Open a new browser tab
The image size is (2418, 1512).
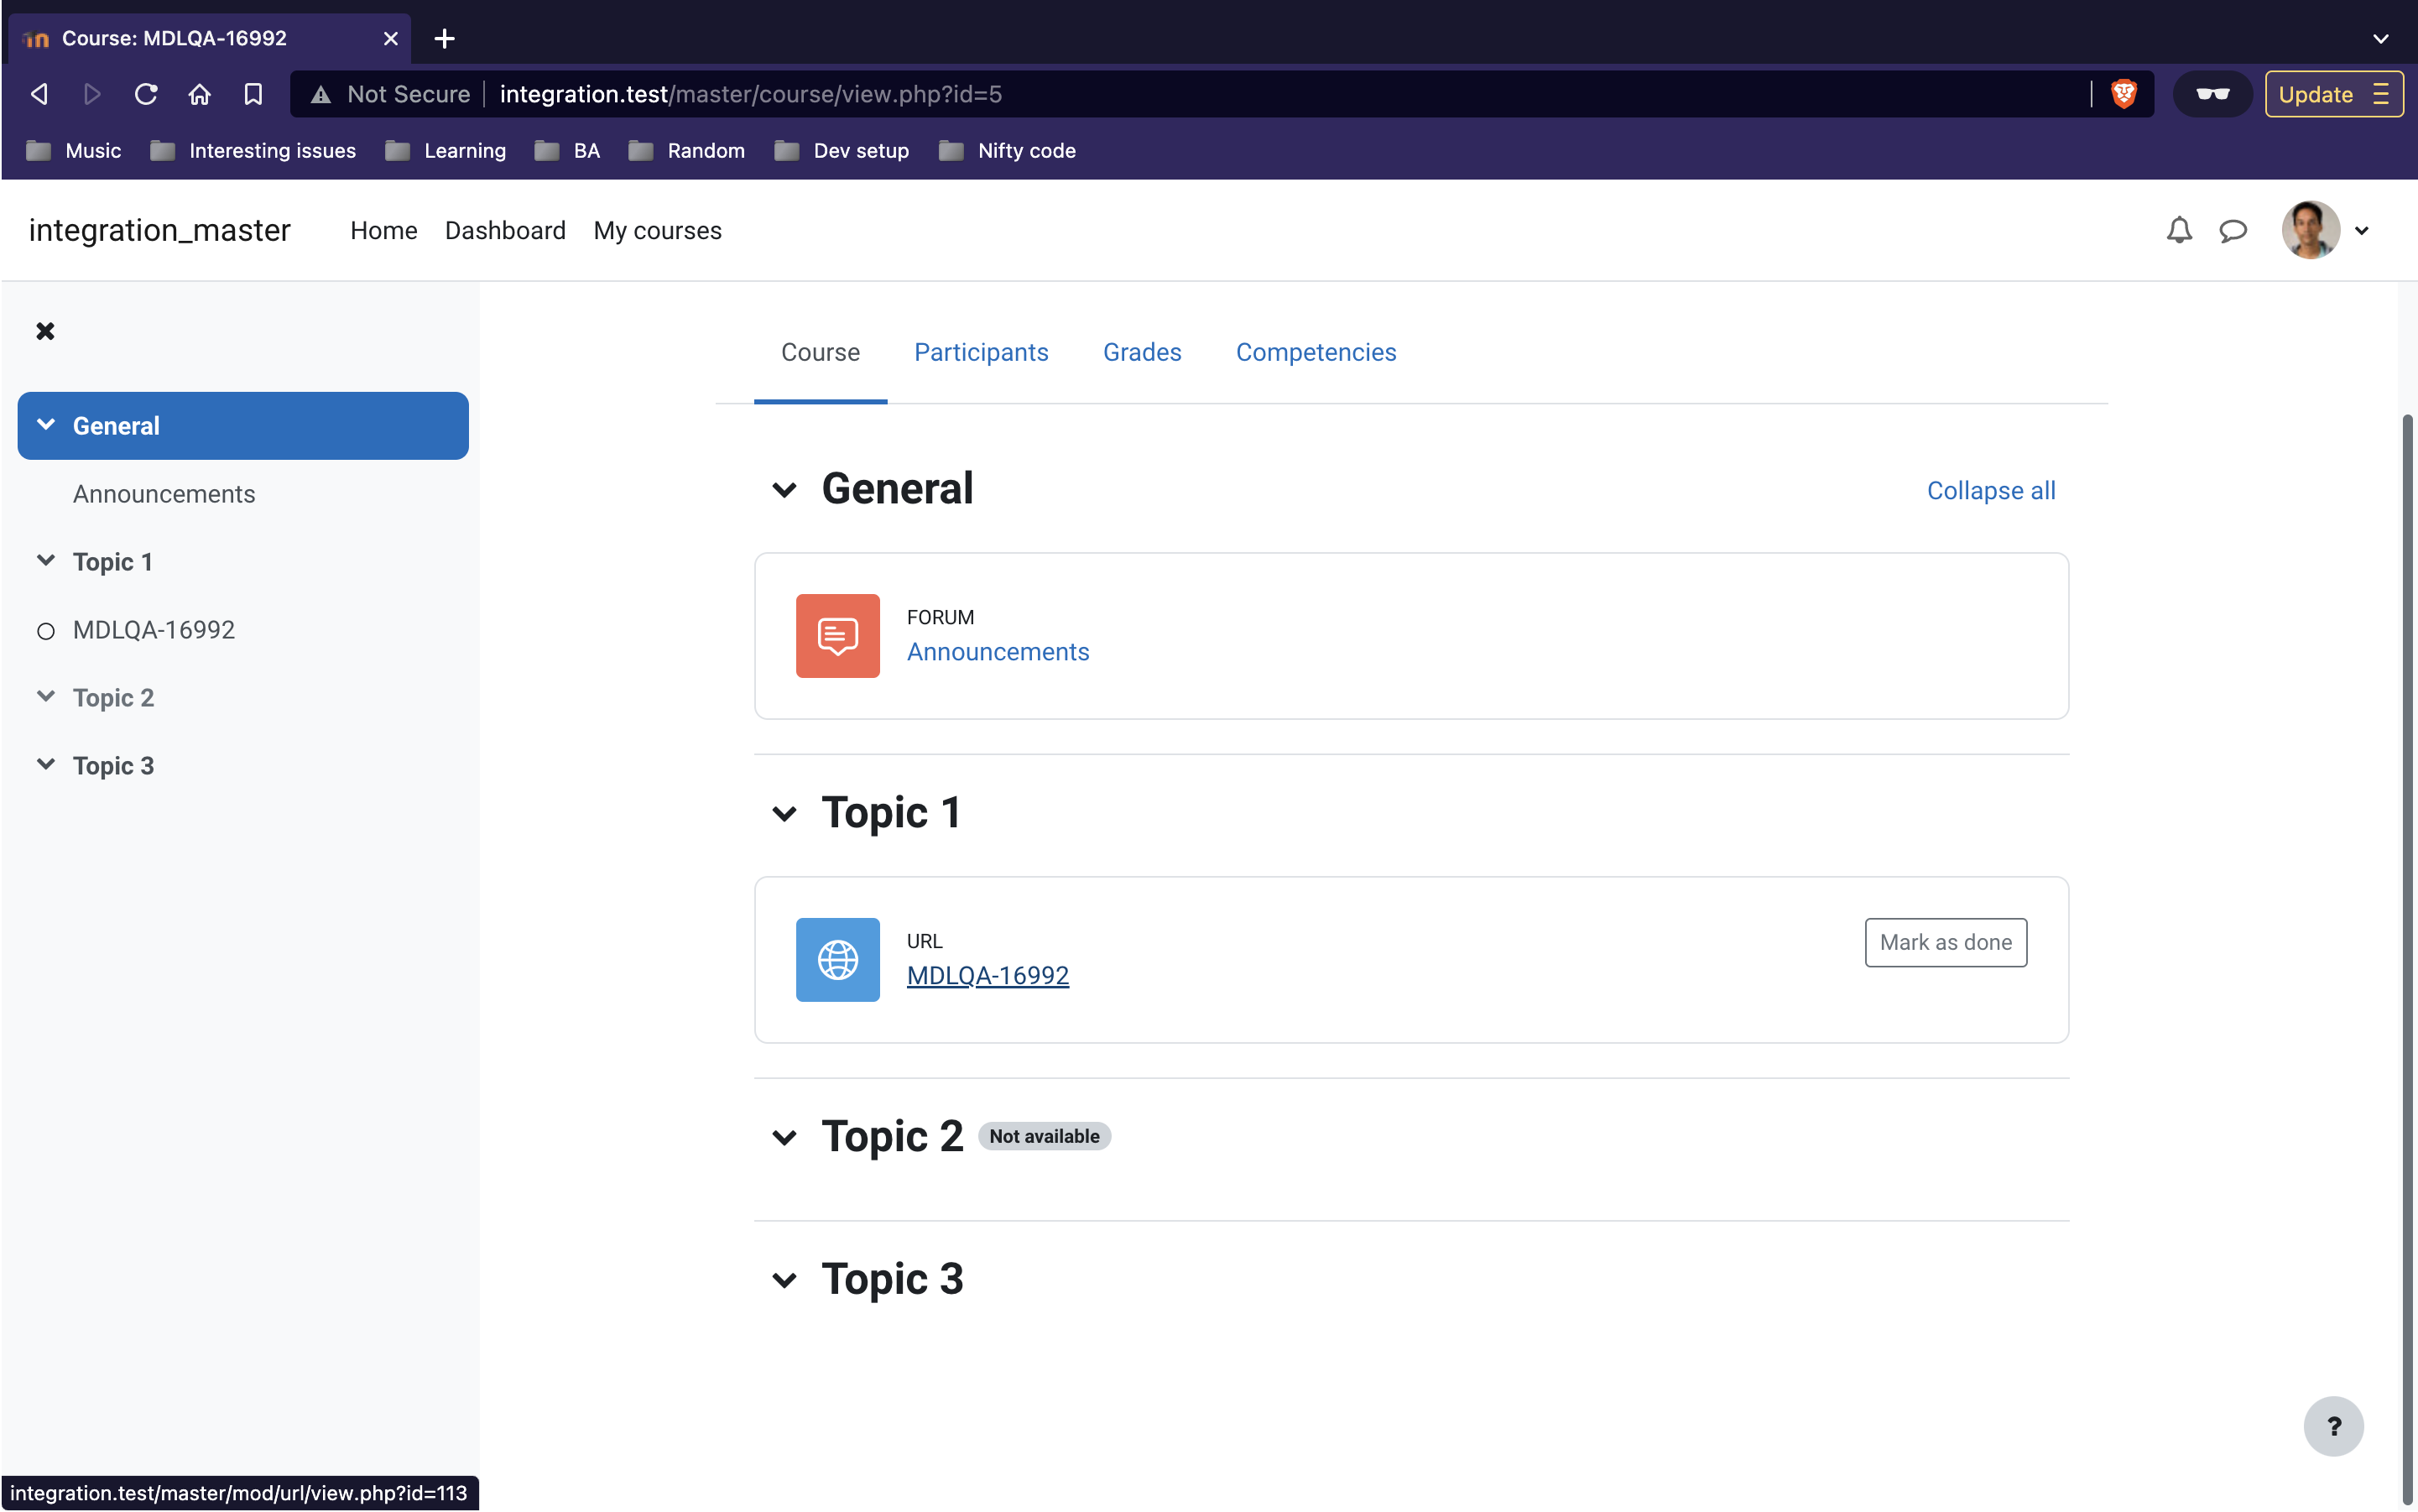click(445, 38)
